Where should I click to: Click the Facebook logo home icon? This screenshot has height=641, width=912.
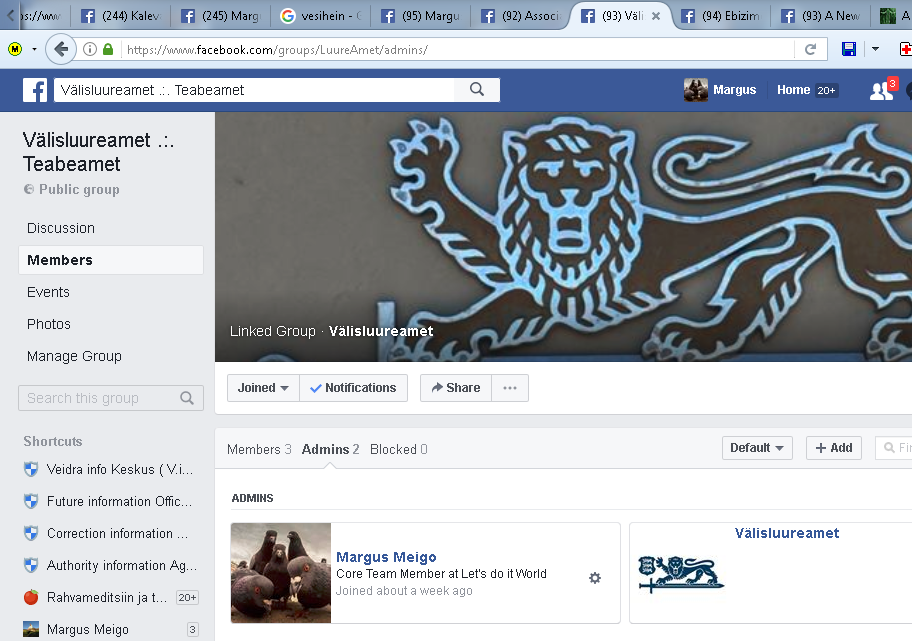pyautogui.click(x=35, y=90)
